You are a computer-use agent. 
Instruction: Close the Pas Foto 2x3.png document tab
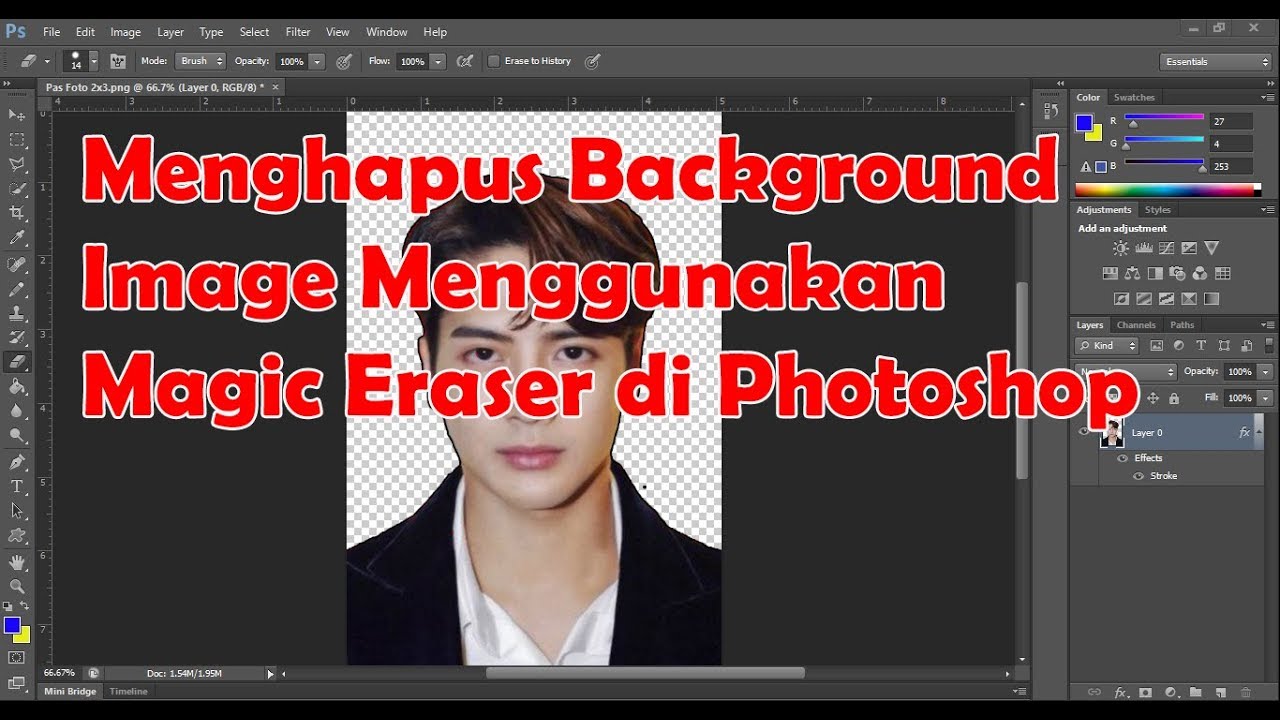275,87
